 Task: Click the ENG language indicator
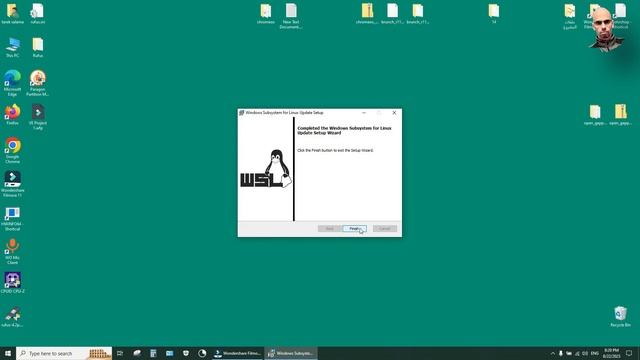click(595, 353)
